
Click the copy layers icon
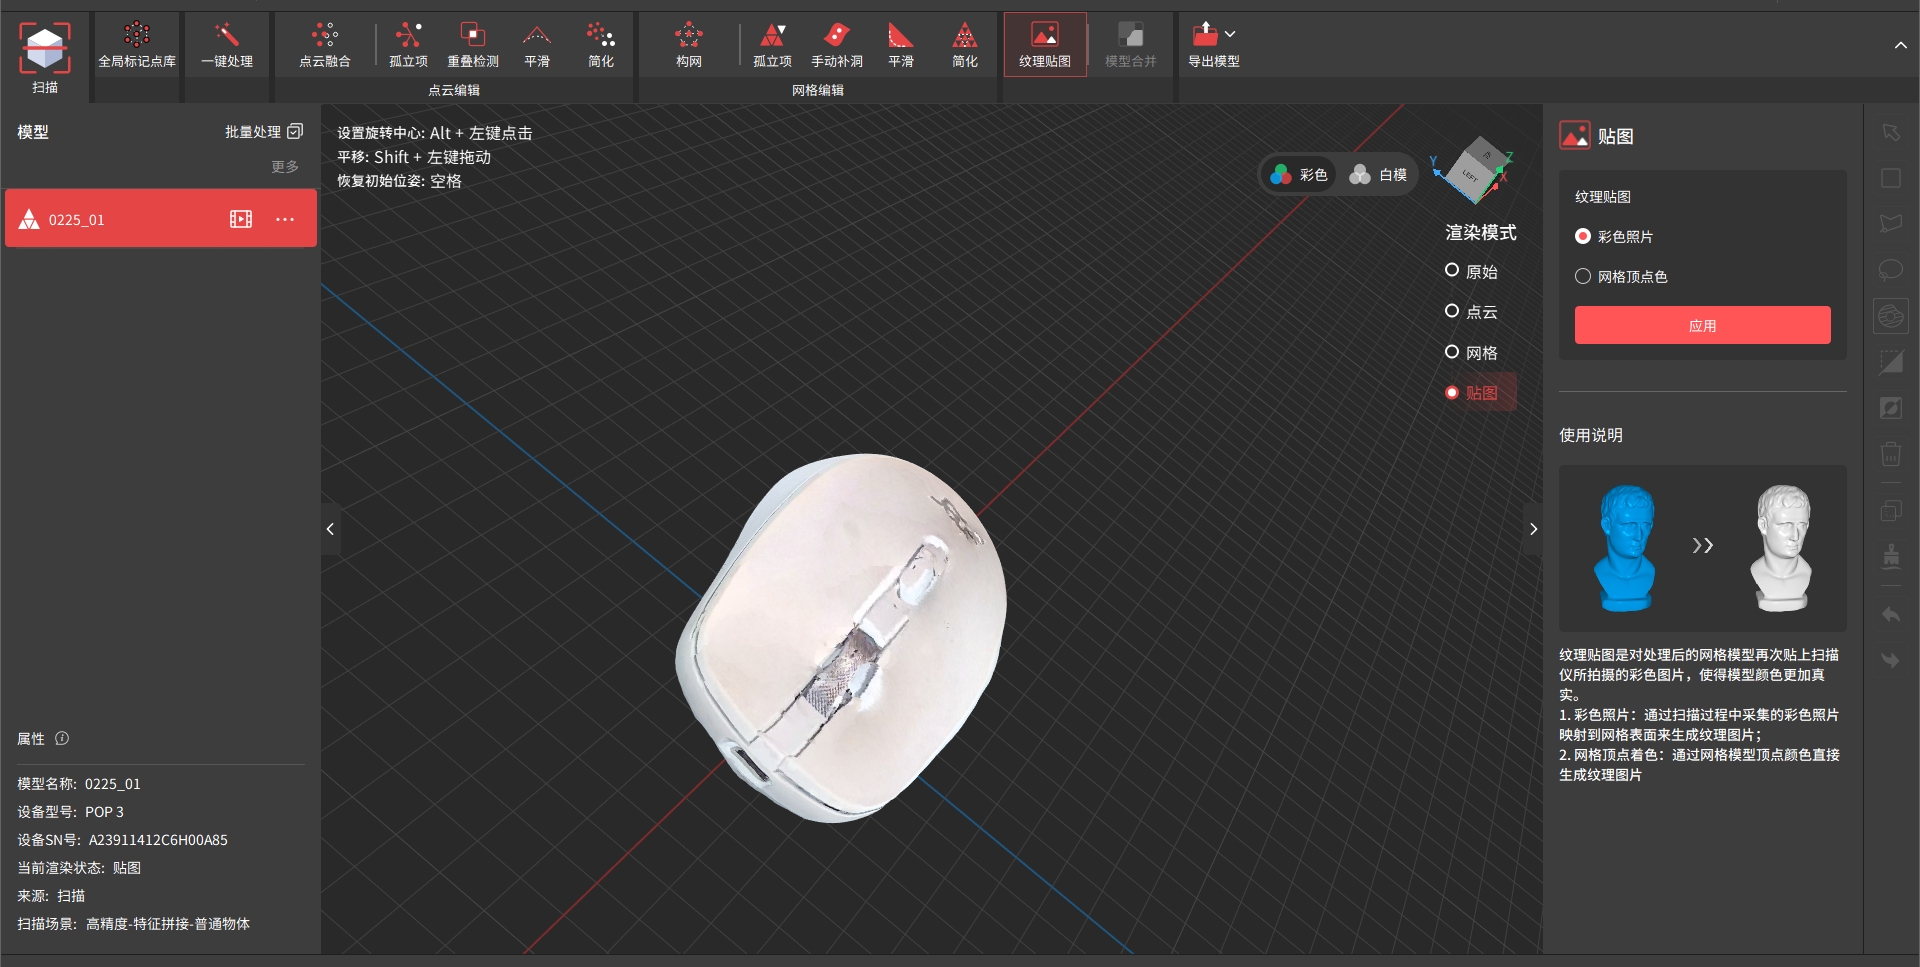[1890, 511]
